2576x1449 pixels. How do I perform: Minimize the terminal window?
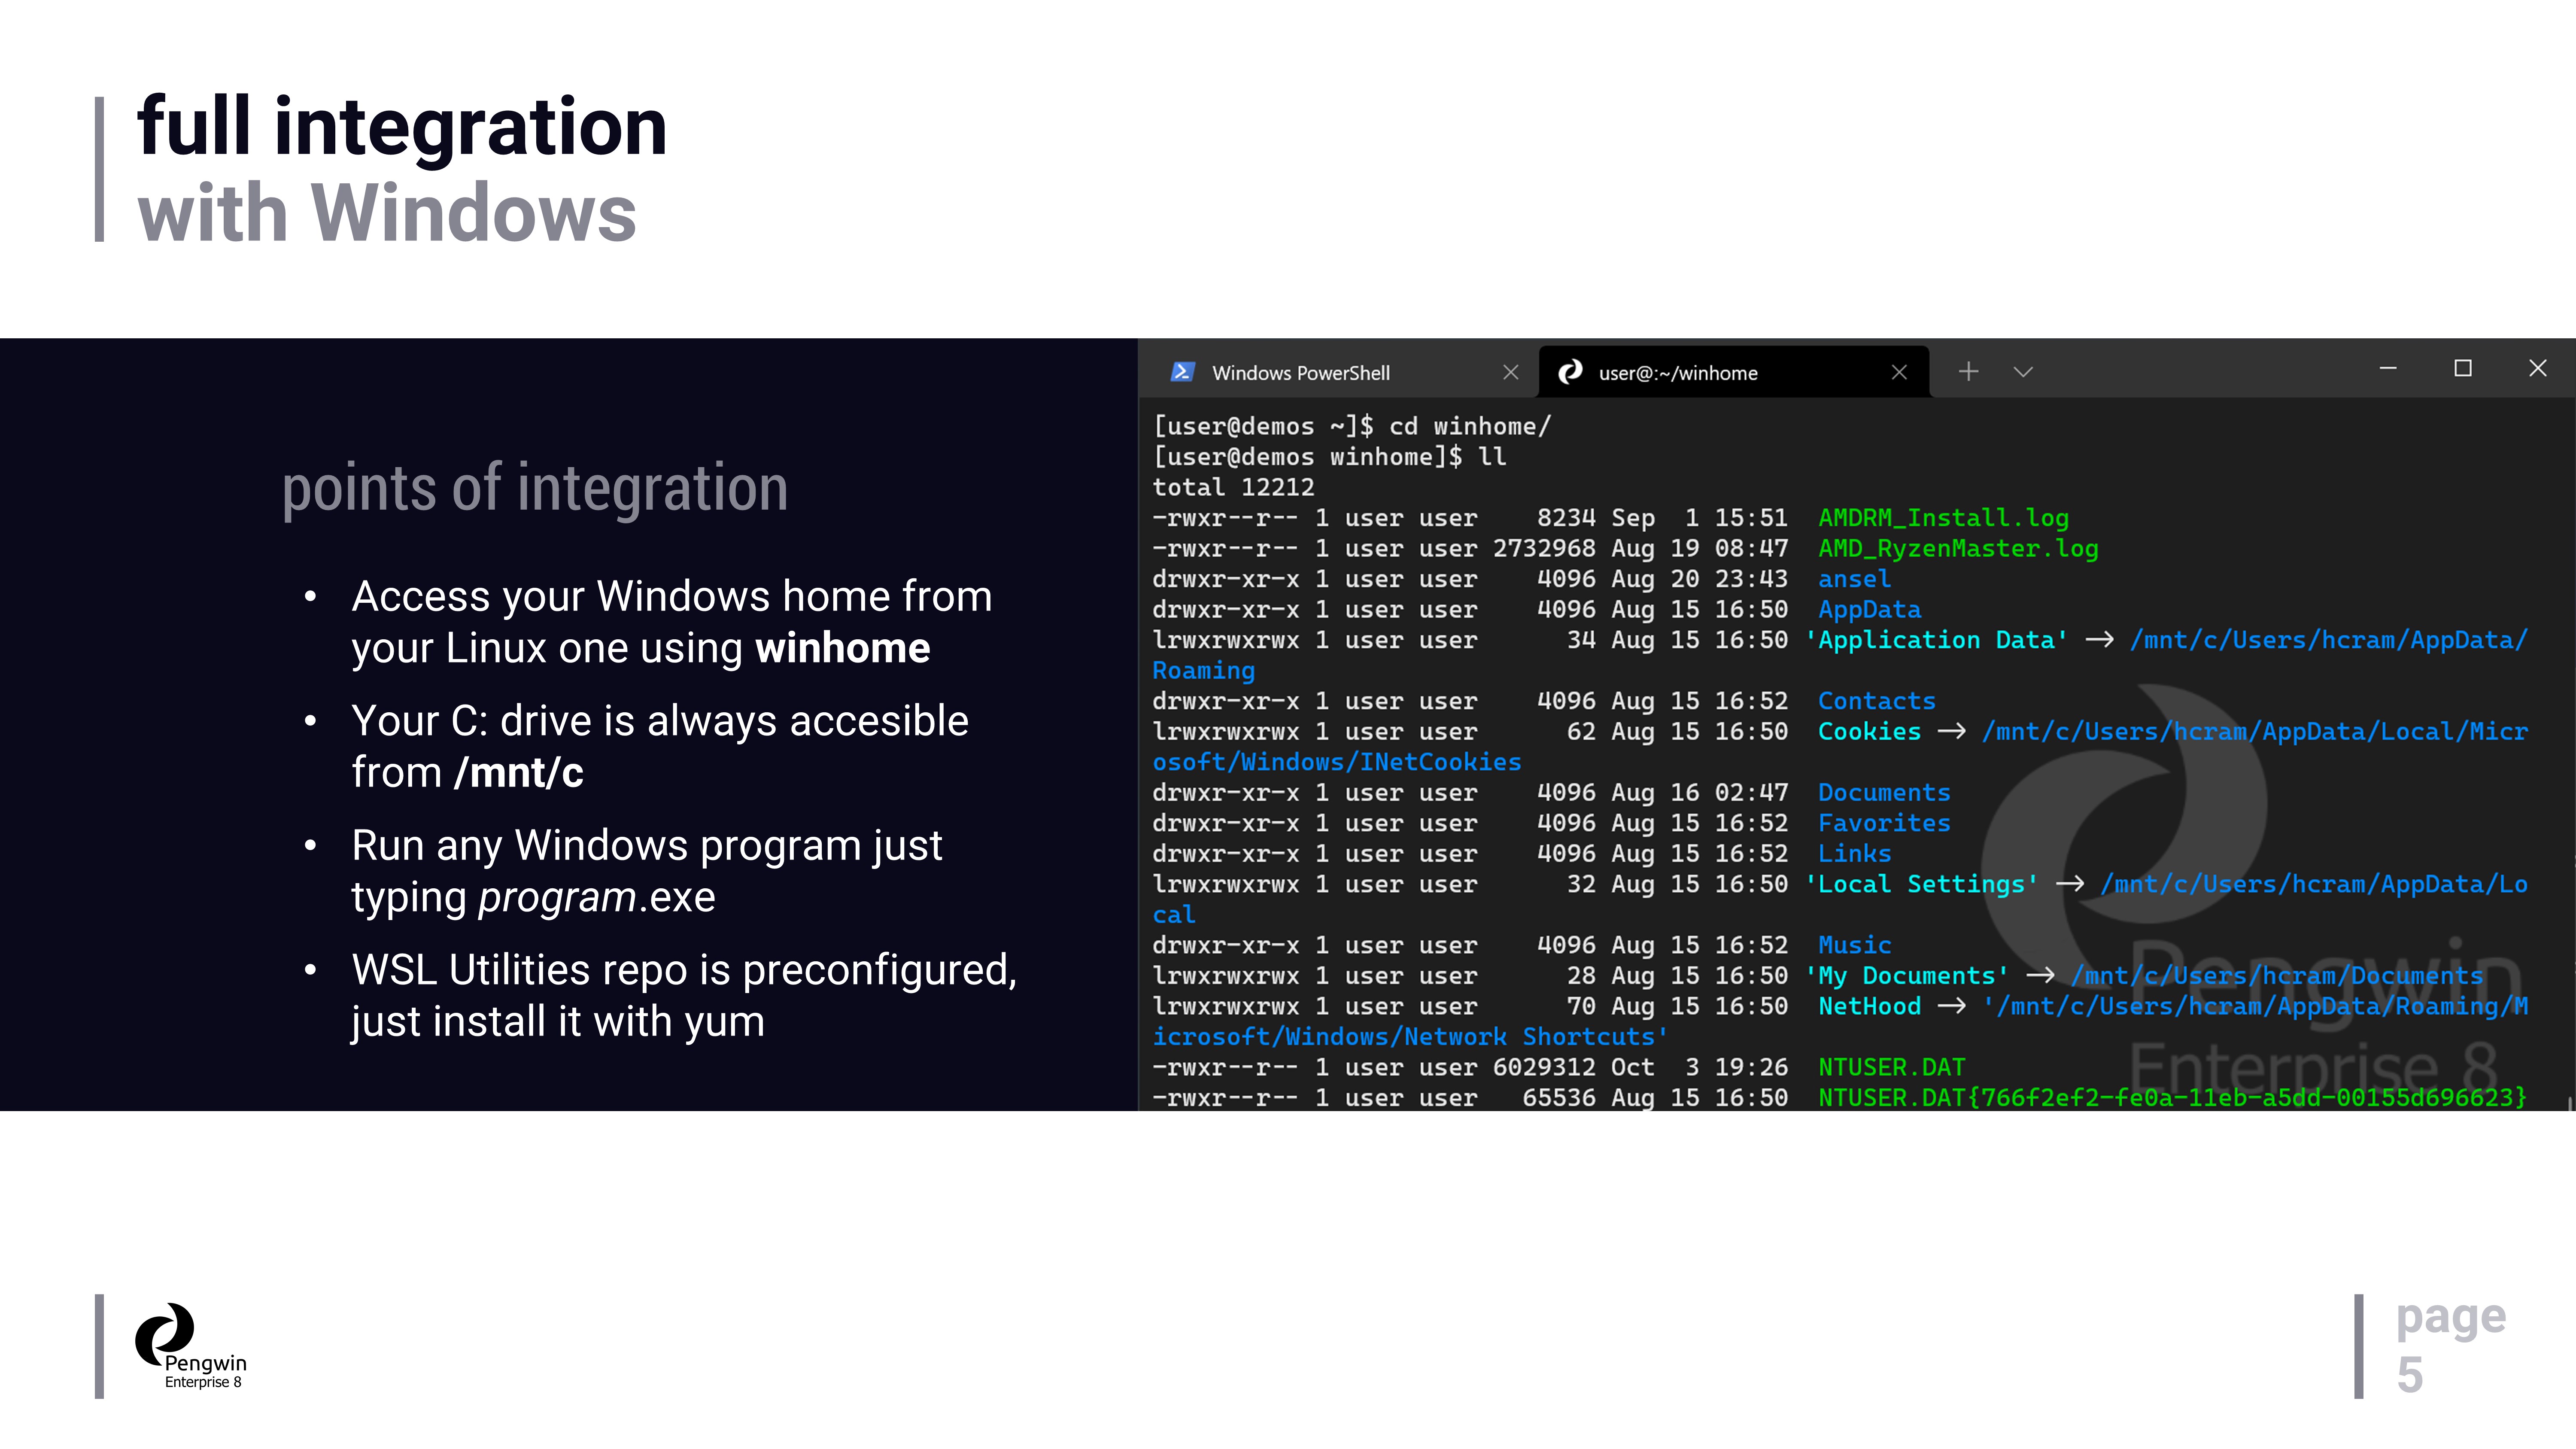point(2388,369)
